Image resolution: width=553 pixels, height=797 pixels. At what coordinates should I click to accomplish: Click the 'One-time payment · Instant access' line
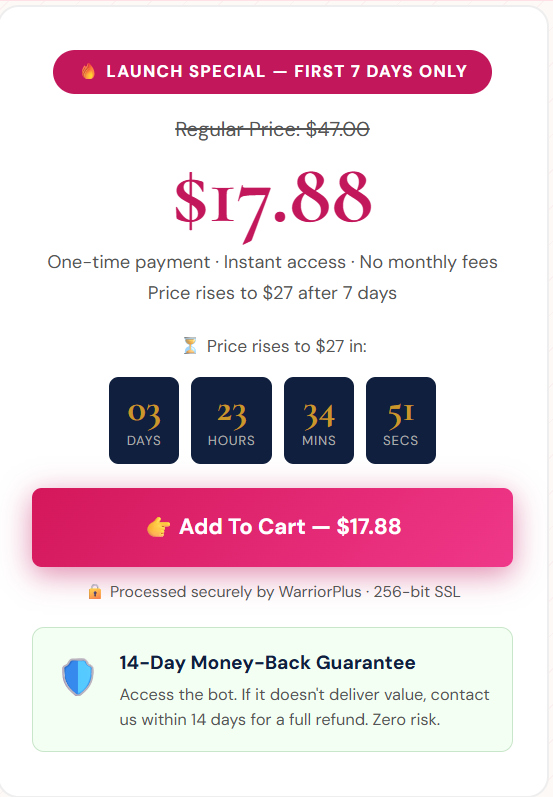click(x=272, y=262)
